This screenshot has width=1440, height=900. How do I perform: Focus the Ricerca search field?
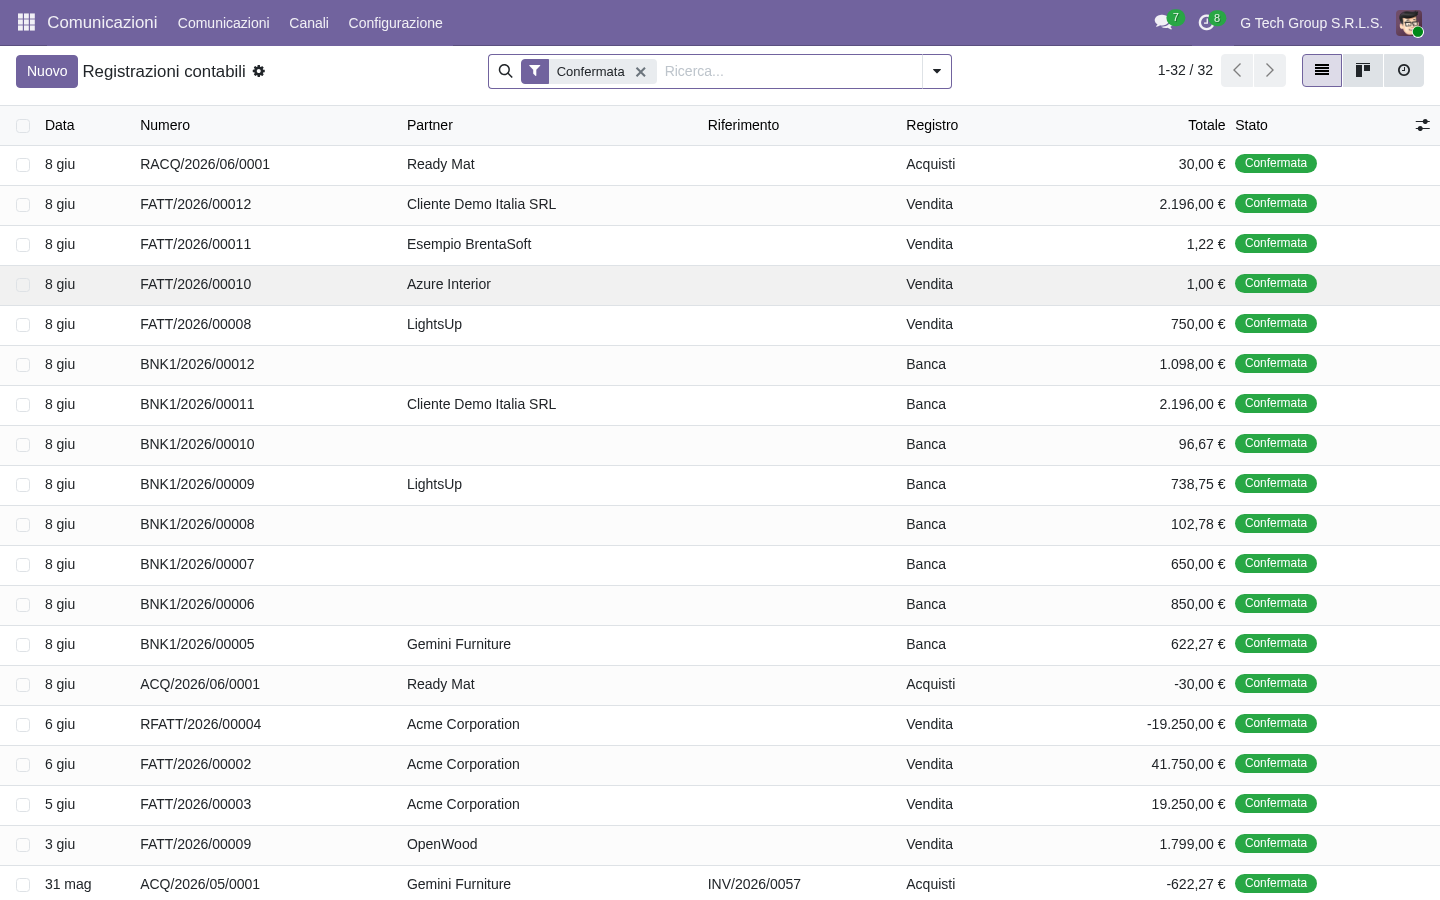[788, 71]
